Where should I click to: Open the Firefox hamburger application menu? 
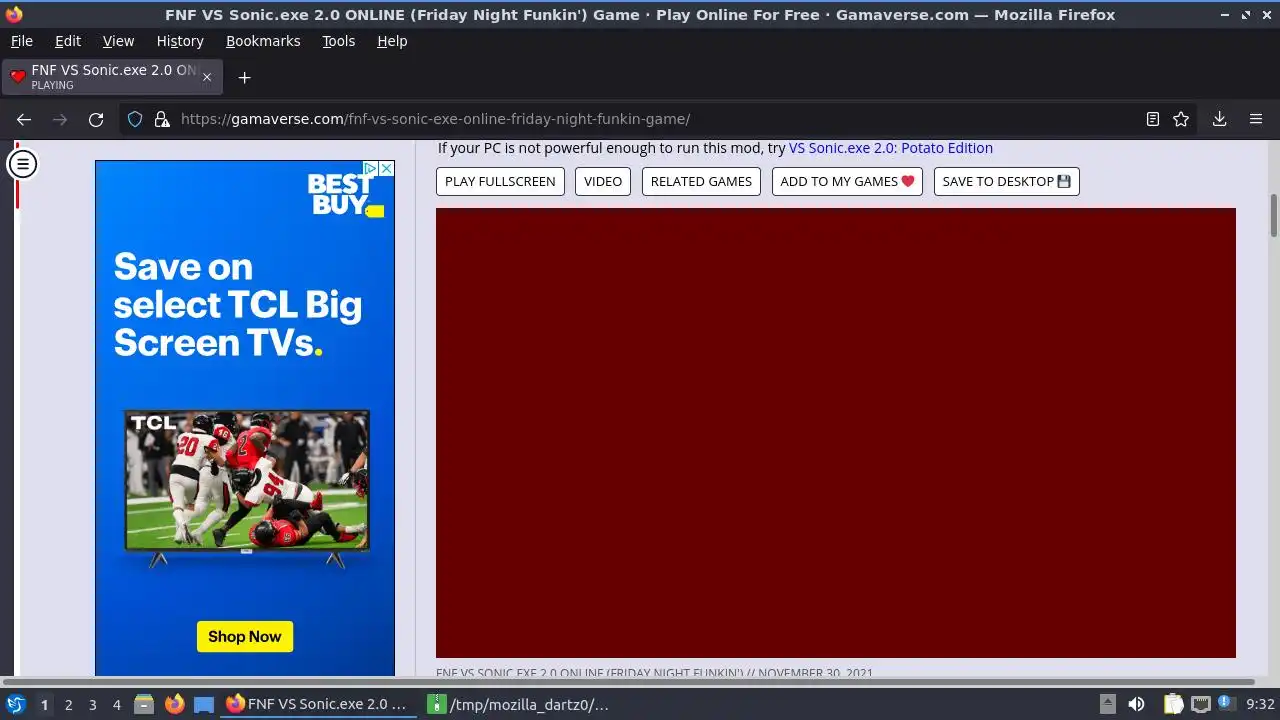[x=1256, y=119]
